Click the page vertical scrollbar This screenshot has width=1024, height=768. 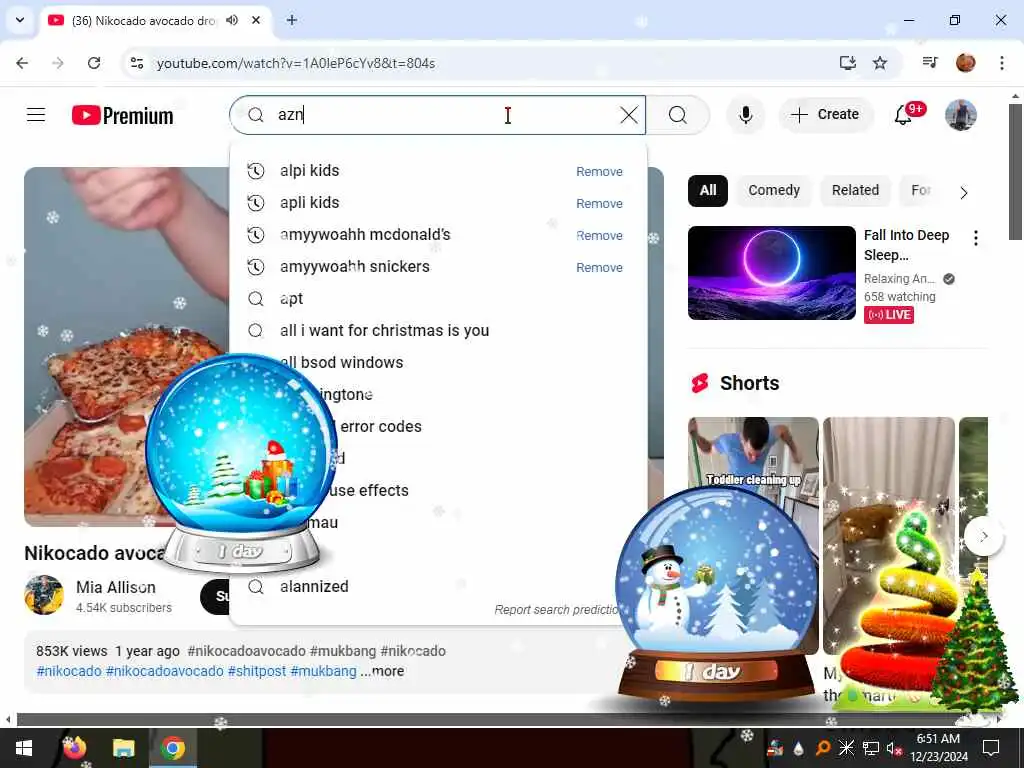point(1015,172)
